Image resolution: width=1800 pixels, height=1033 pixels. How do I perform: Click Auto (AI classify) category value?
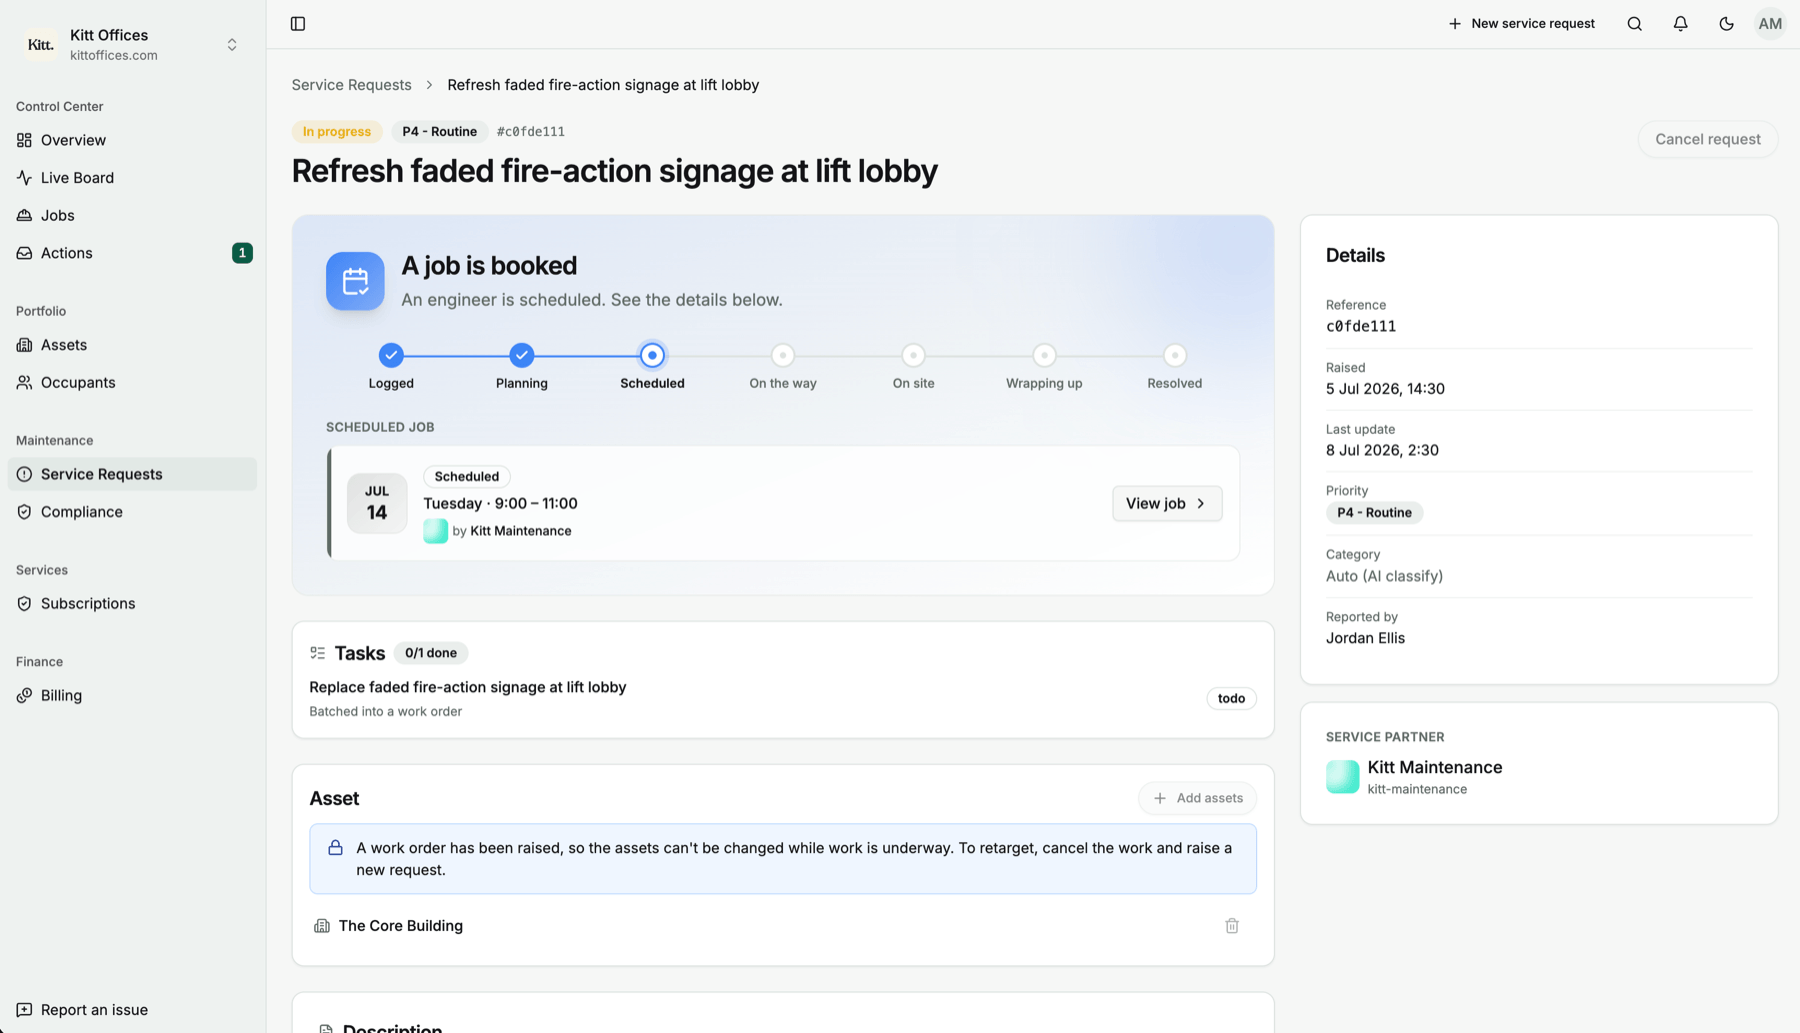(x=1384, y=576)
